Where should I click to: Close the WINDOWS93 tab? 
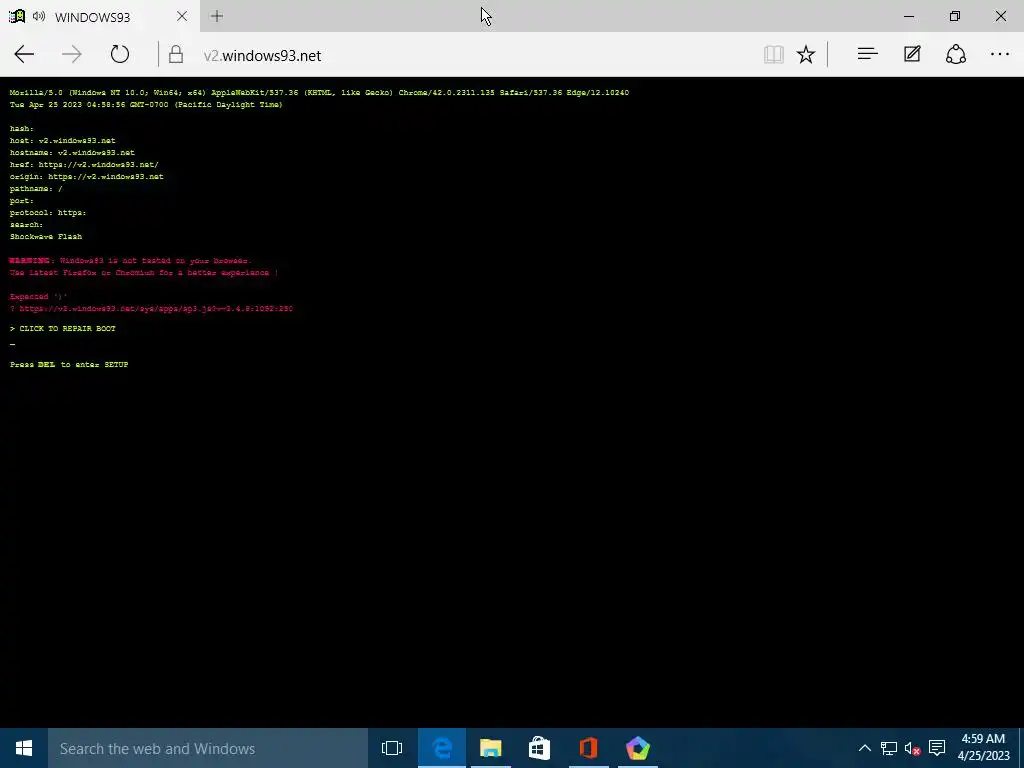182,16
